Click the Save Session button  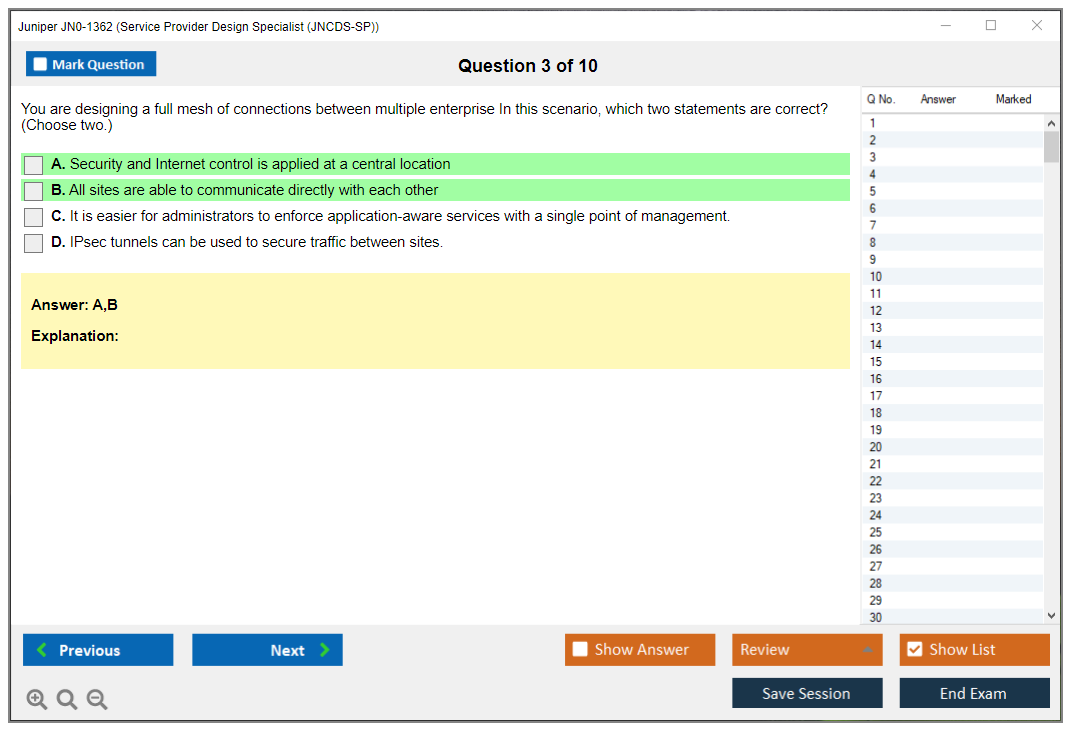pos(807,693)
